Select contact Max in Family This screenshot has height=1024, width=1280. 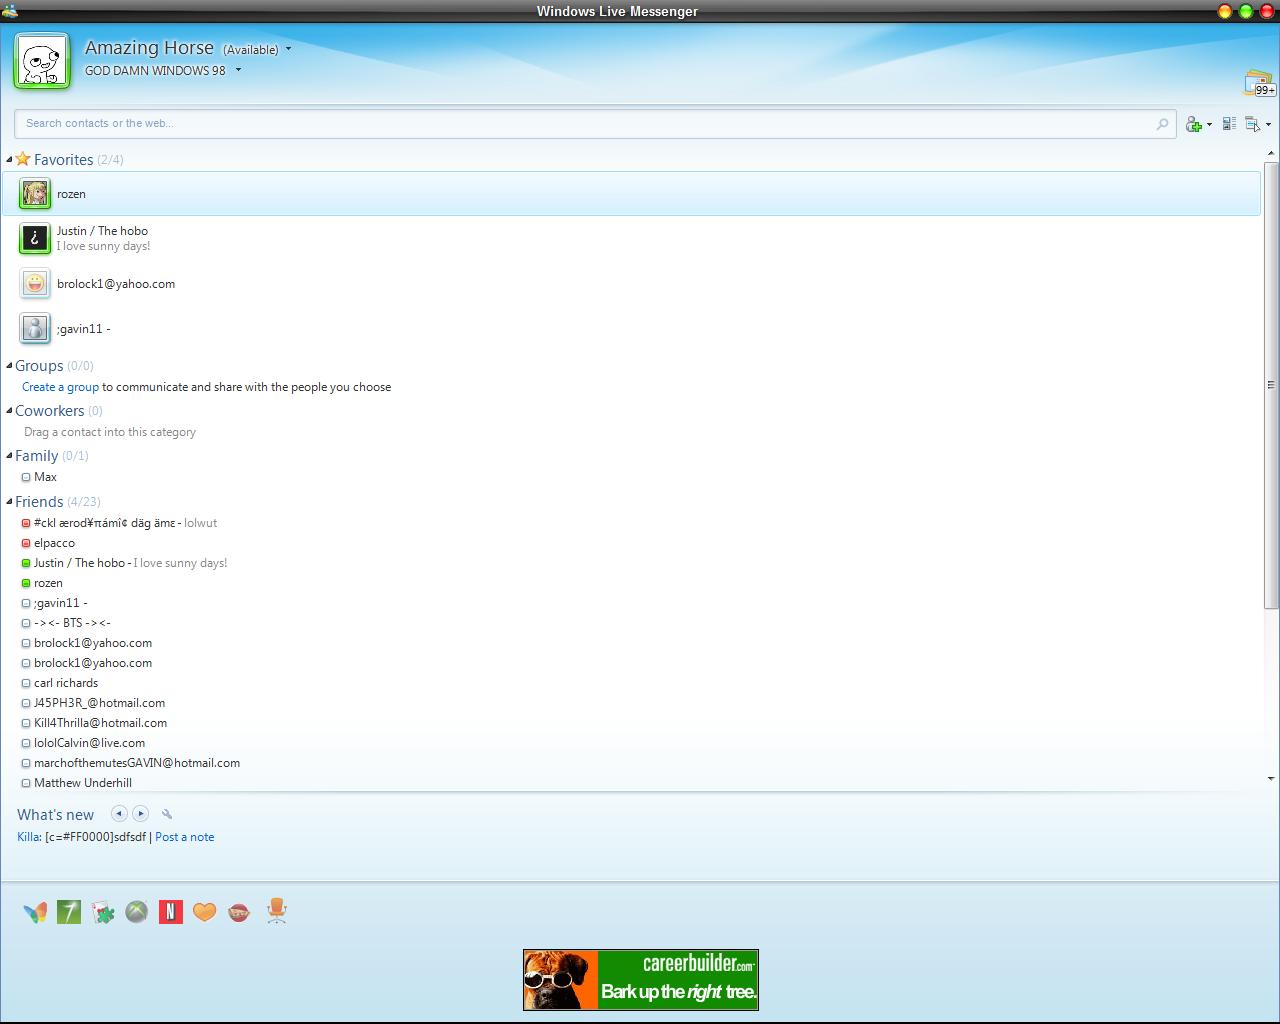click(x=45, y=477)
